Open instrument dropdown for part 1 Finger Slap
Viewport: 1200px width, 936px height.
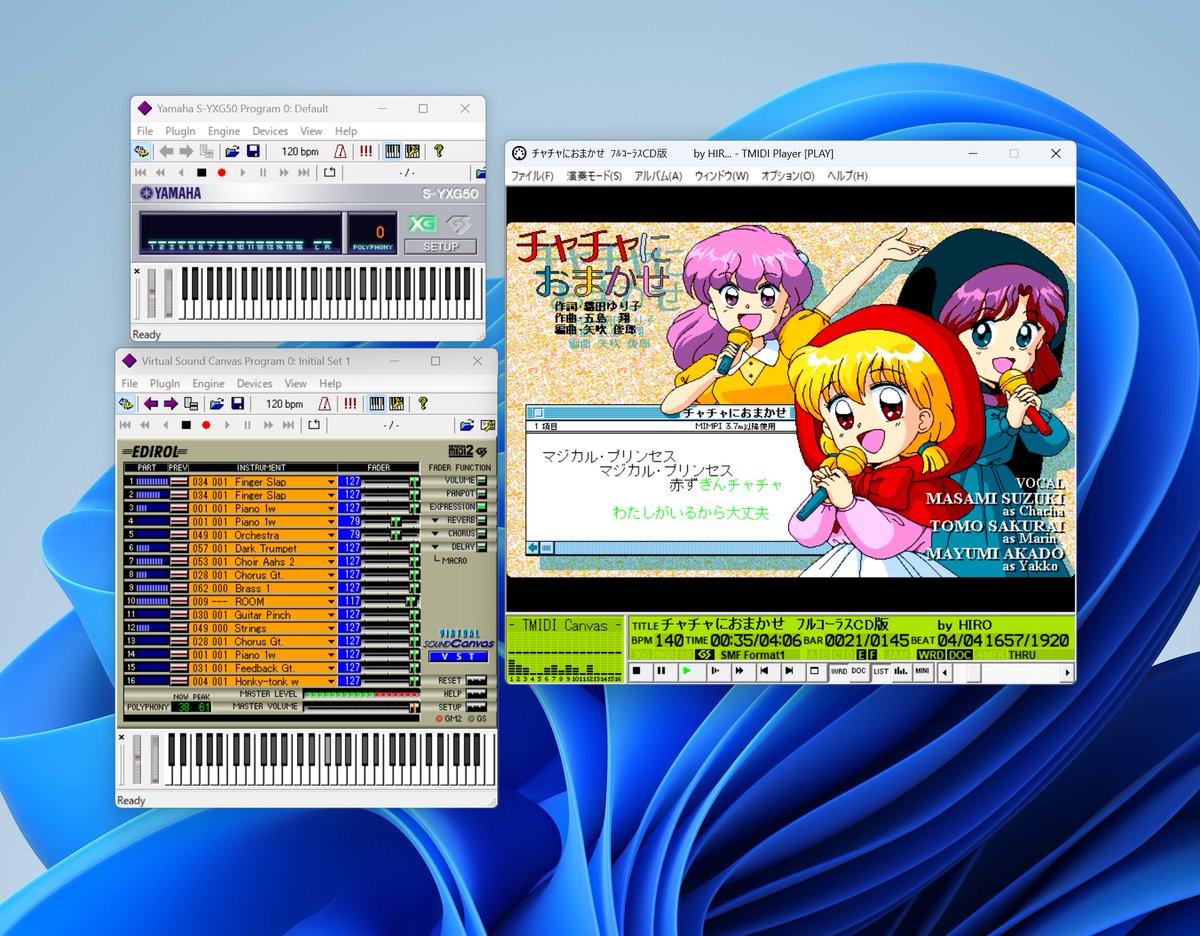tap(331, 482)
